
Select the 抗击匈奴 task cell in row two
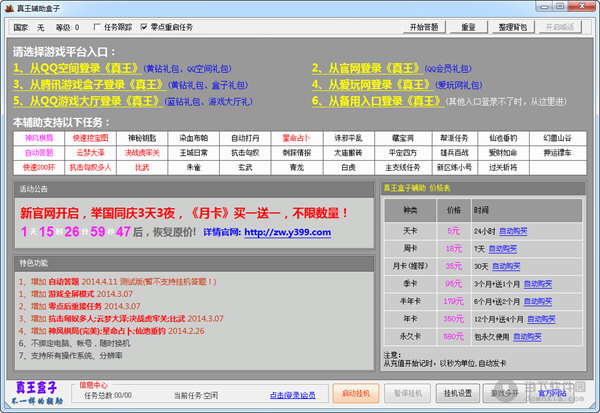[245, 153]
